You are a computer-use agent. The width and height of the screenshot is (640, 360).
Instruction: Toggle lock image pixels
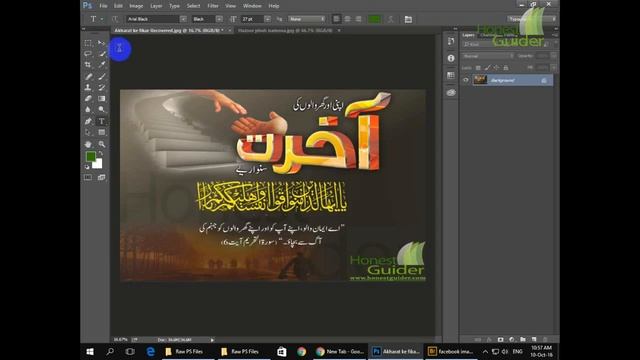point(487,68)
